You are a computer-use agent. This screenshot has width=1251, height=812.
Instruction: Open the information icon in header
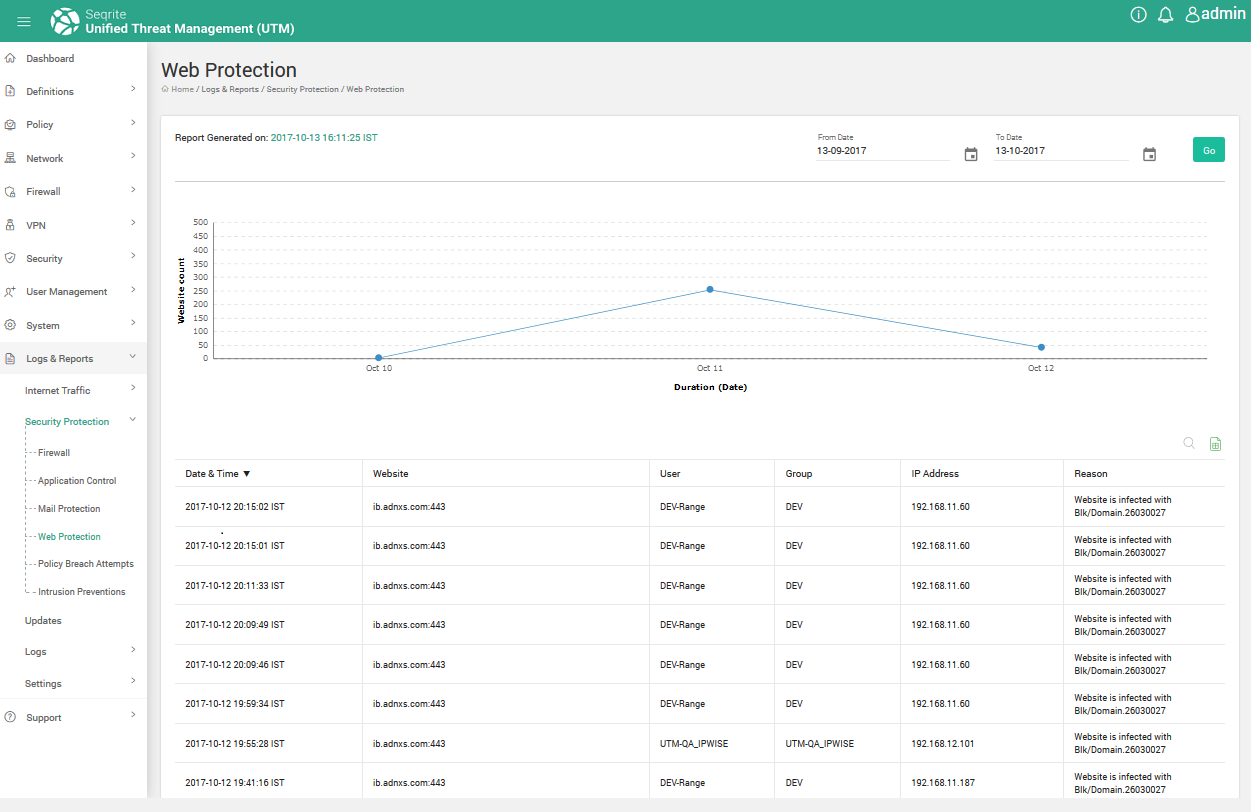point(1138,15)
